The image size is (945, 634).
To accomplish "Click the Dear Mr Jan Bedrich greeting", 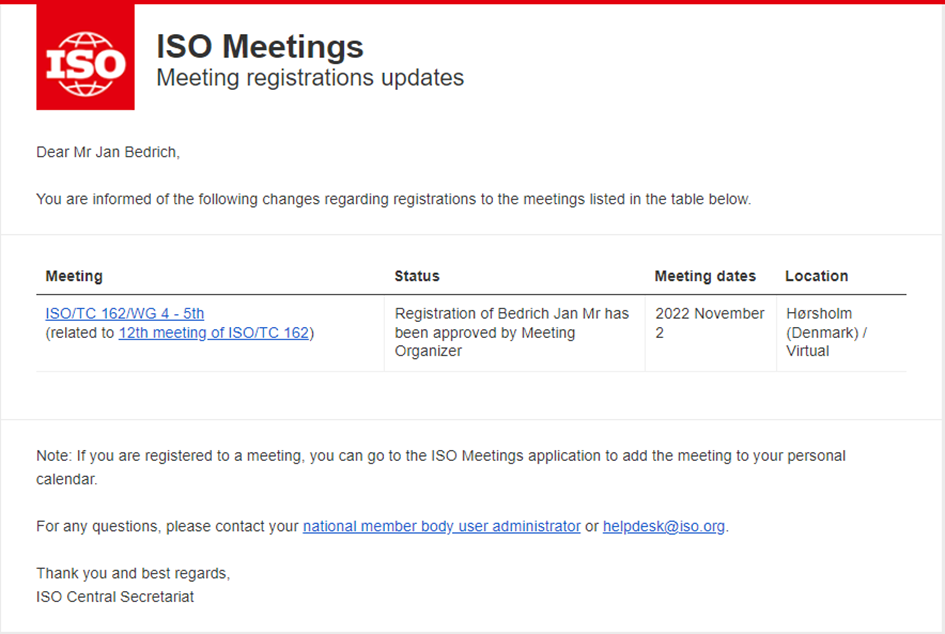I will [108, 152].
